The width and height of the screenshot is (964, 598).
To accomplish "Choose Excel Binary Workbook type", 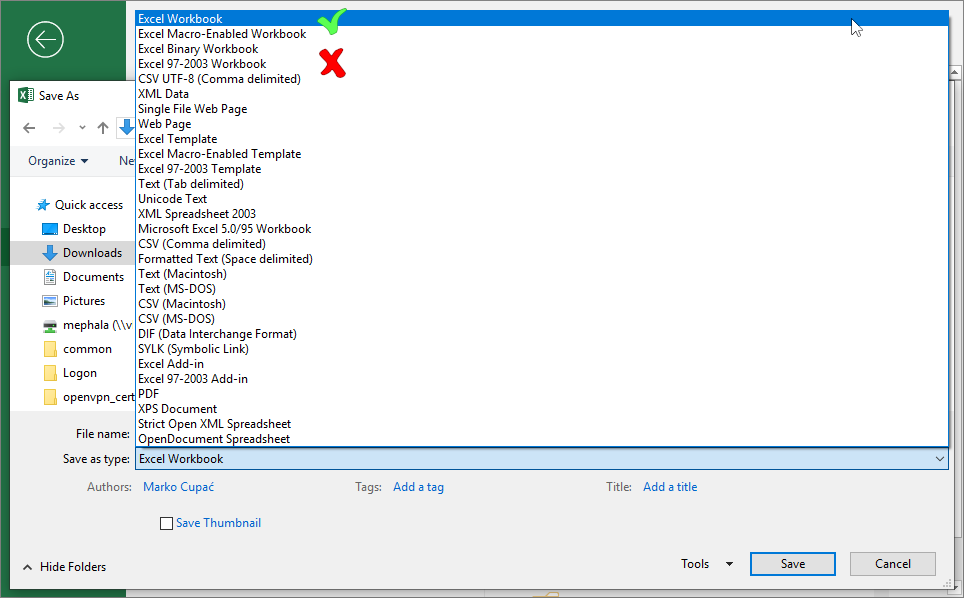I will coord(542,49).
